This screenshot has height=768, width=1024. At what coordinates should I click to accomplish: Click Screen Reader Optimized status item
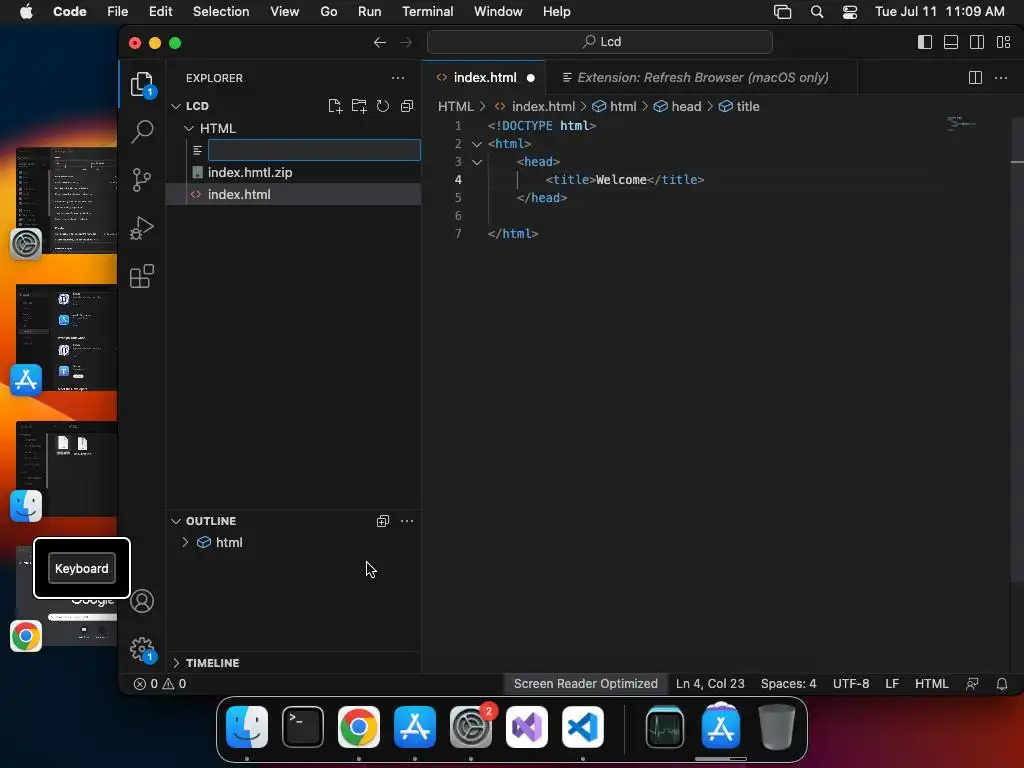[585, 684]
